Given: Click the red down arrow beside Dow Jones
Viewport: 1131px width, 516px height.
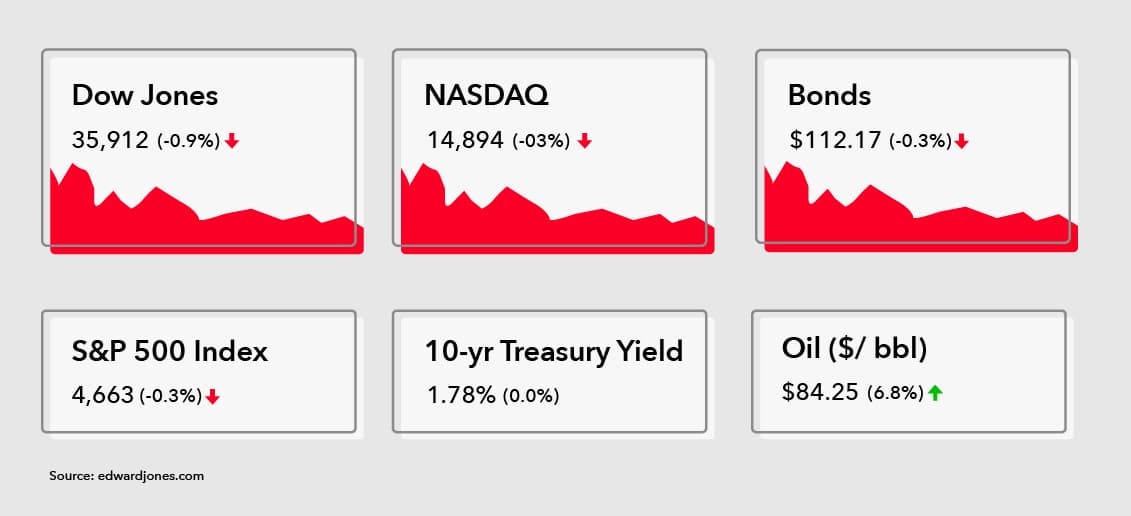Looking at the screenshot, I should pos(232,141).
